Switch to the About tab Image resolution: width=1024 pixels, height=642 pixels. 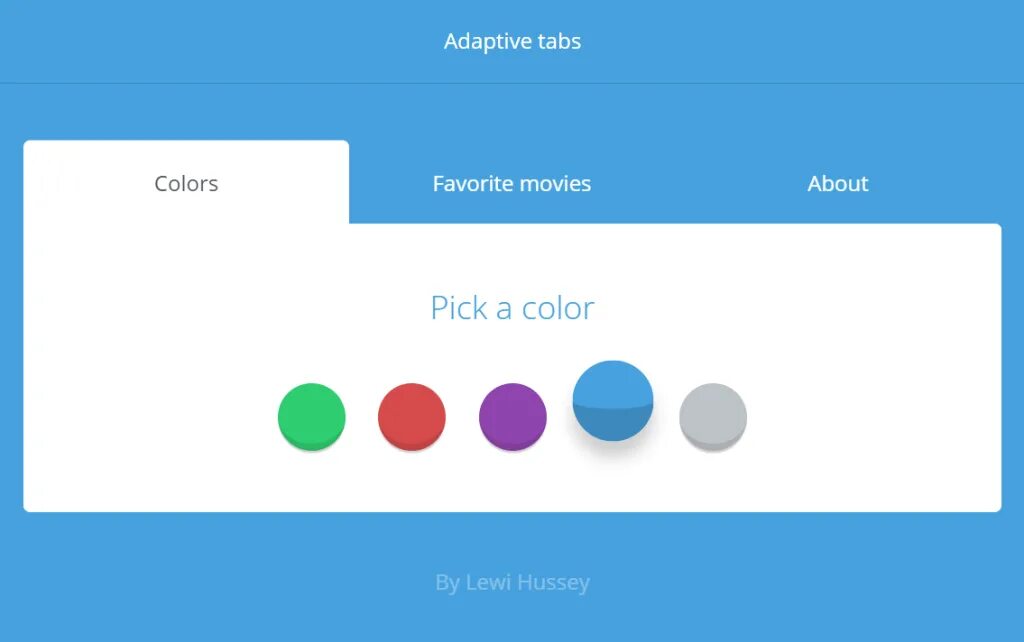click(838, 184)
